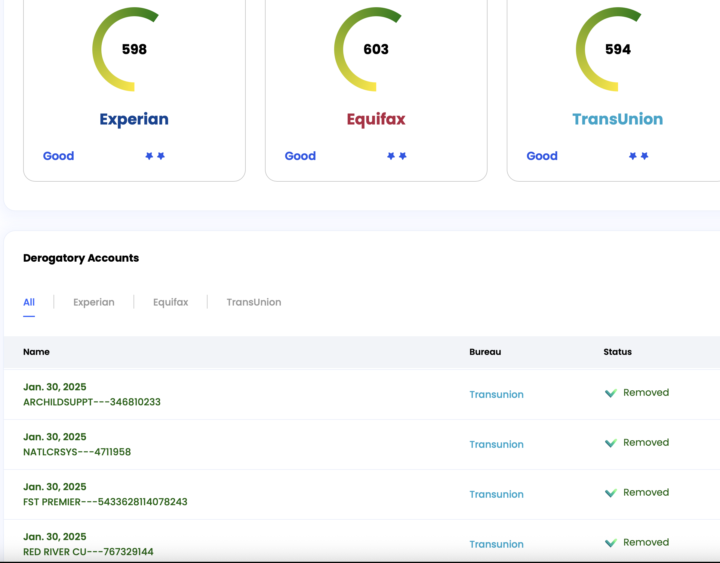Click Good rating in Equifax card
720x563 pixels.
coord(300,156)
